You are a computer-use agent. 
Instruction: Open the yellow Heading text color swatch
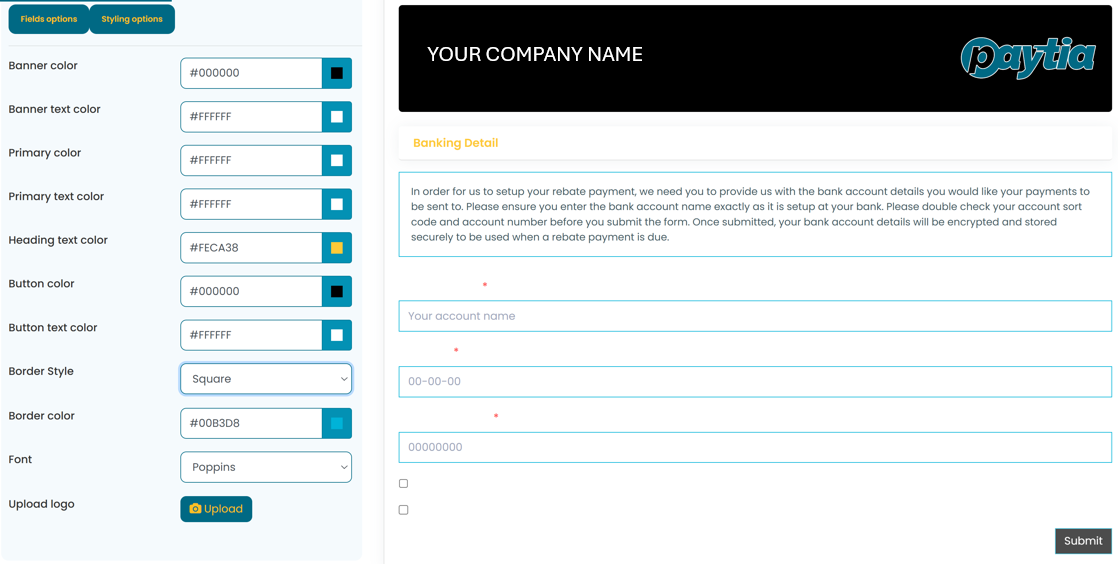(x=337, y=247)
